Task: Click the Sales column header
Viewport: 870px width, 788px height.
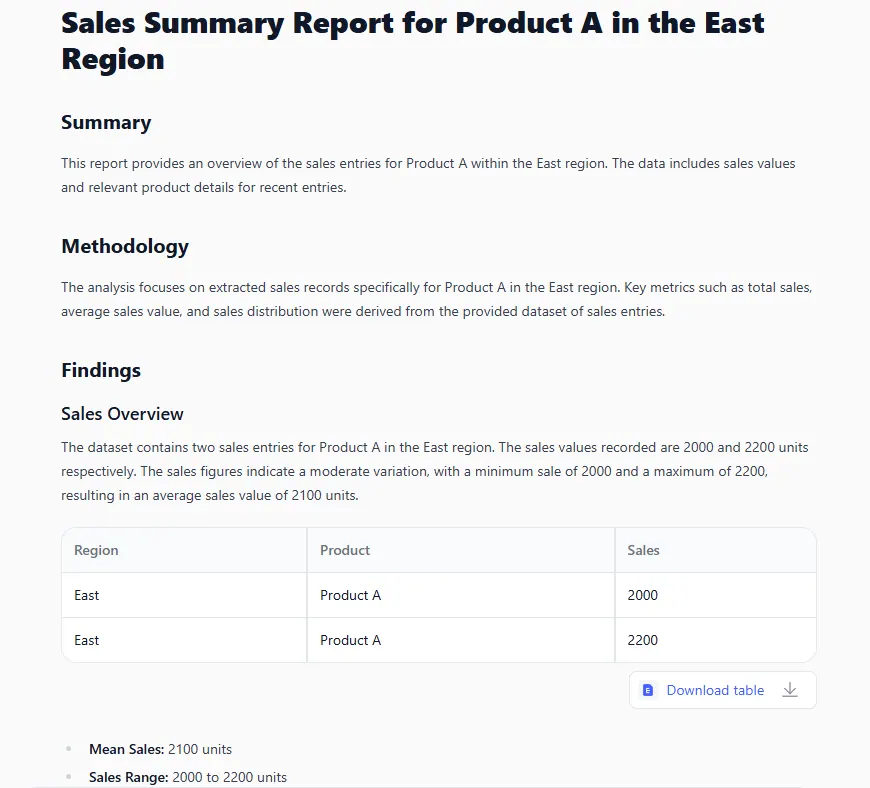Action: (x=643, y=550)
